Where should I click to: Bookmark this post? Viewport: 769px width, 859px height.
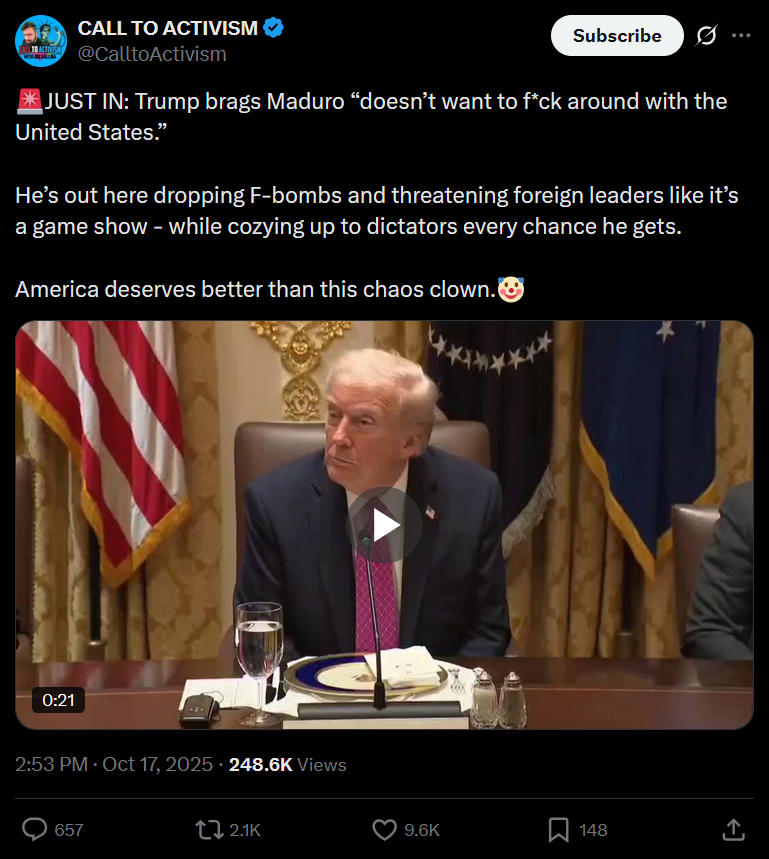[558, 829]
